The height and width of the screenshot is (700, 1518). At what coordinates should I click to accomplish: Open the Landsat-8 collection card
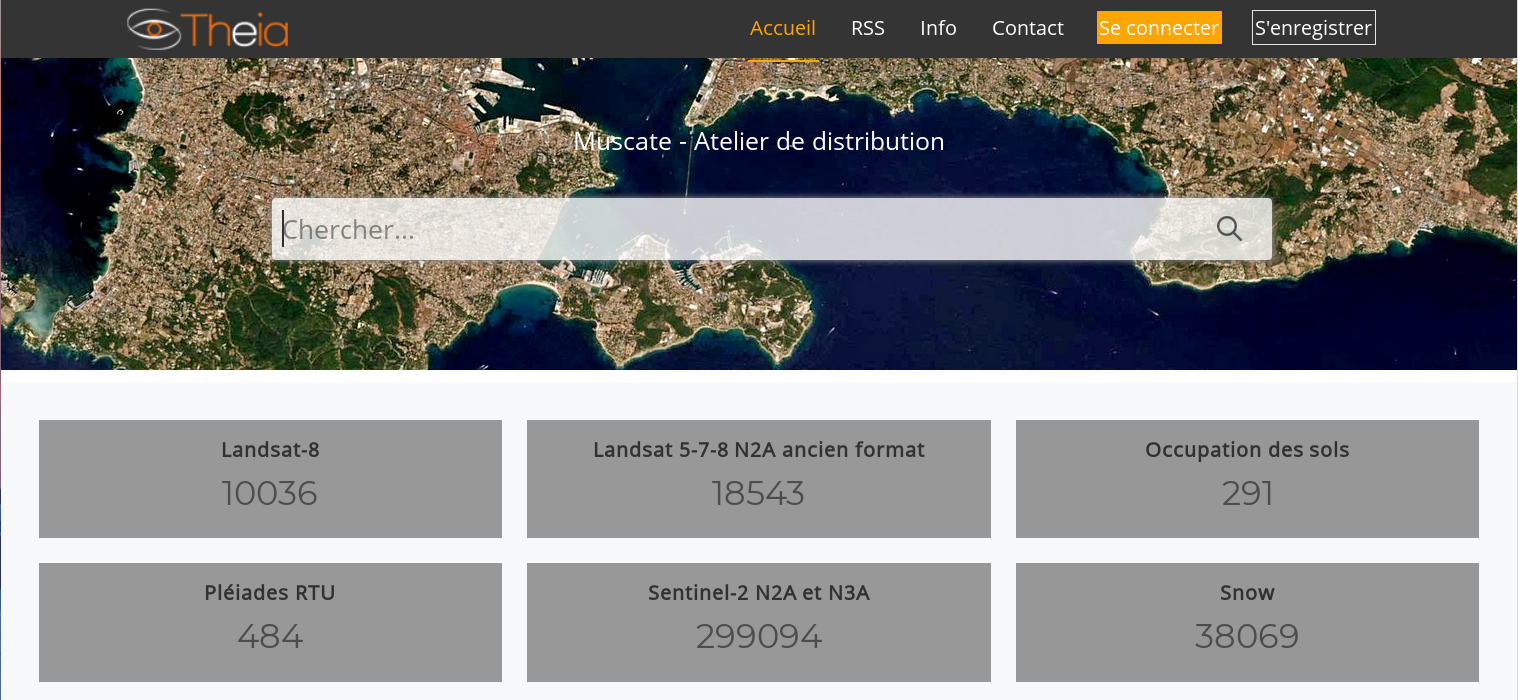(x=270, y=479)
